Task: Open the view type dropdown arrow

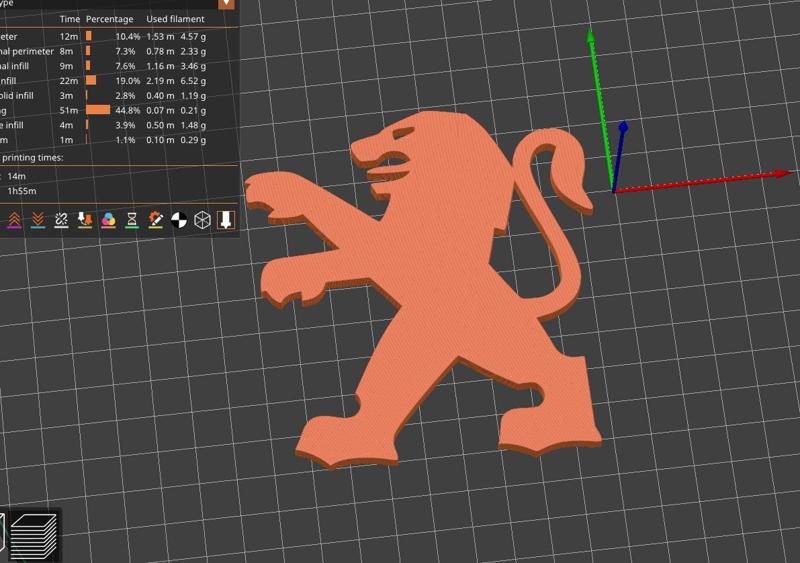Action: (226, 4)
